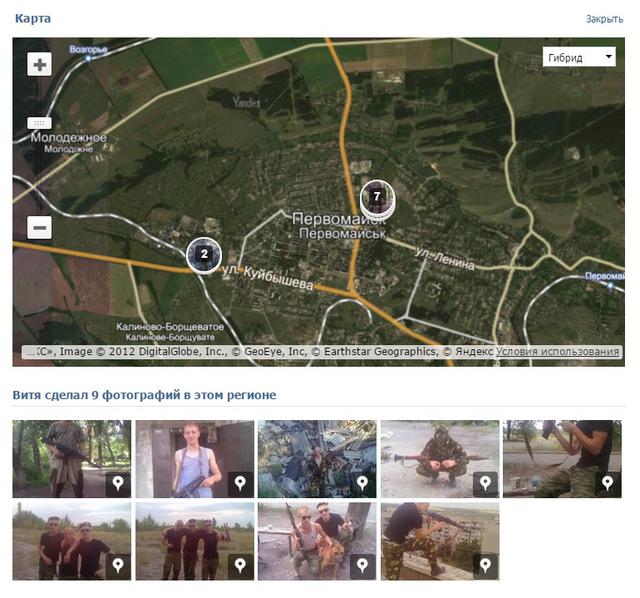
Task: Click the ул. Куйбышева street label
Action: pyautogui.click(x=268, y=278)
